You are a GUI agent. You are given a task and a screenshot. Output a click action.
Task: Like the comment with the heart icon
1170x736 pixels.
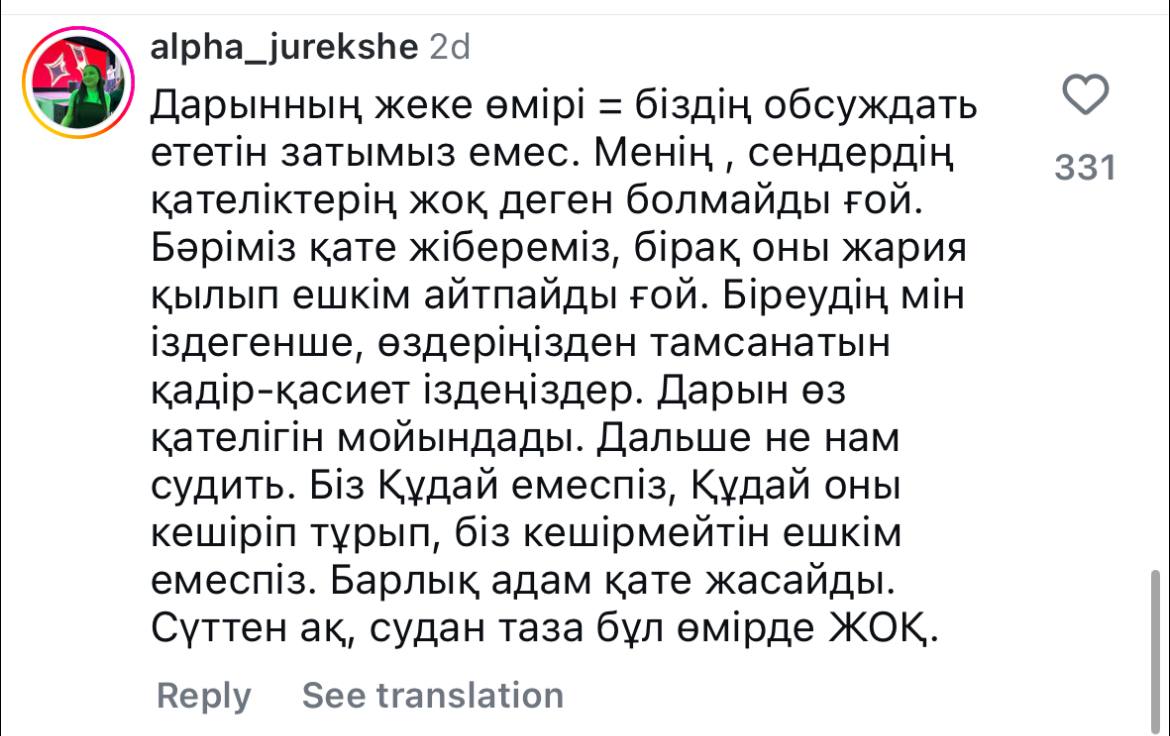[x=1085, y=95]
